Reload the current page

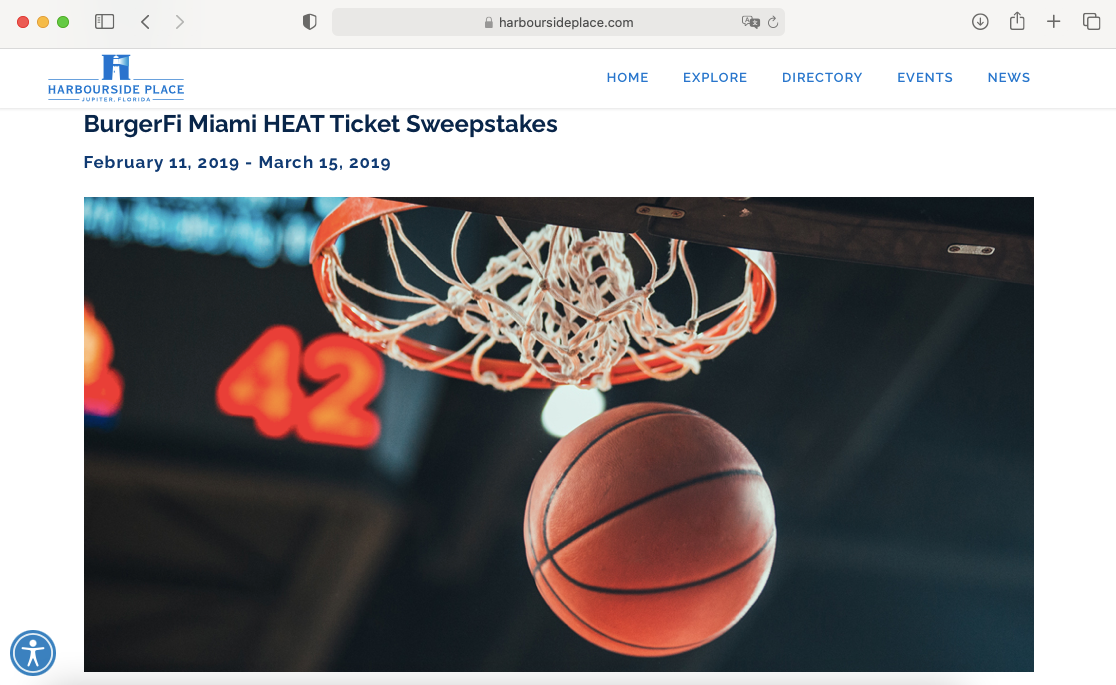773,22
